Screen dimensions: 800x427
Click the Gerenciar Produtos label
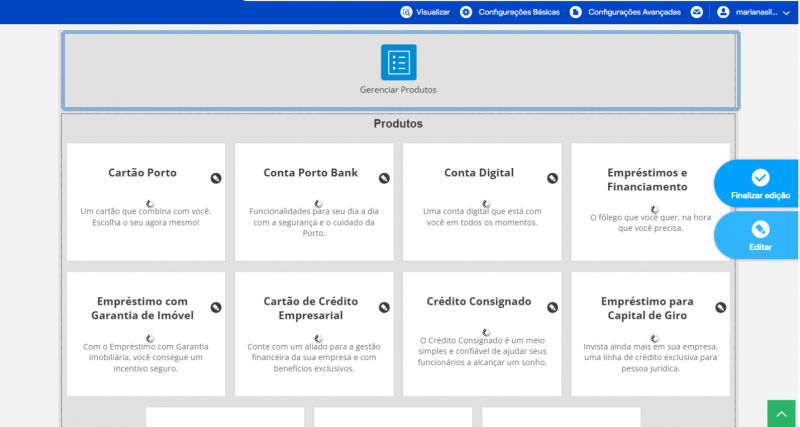coord(398,90)
